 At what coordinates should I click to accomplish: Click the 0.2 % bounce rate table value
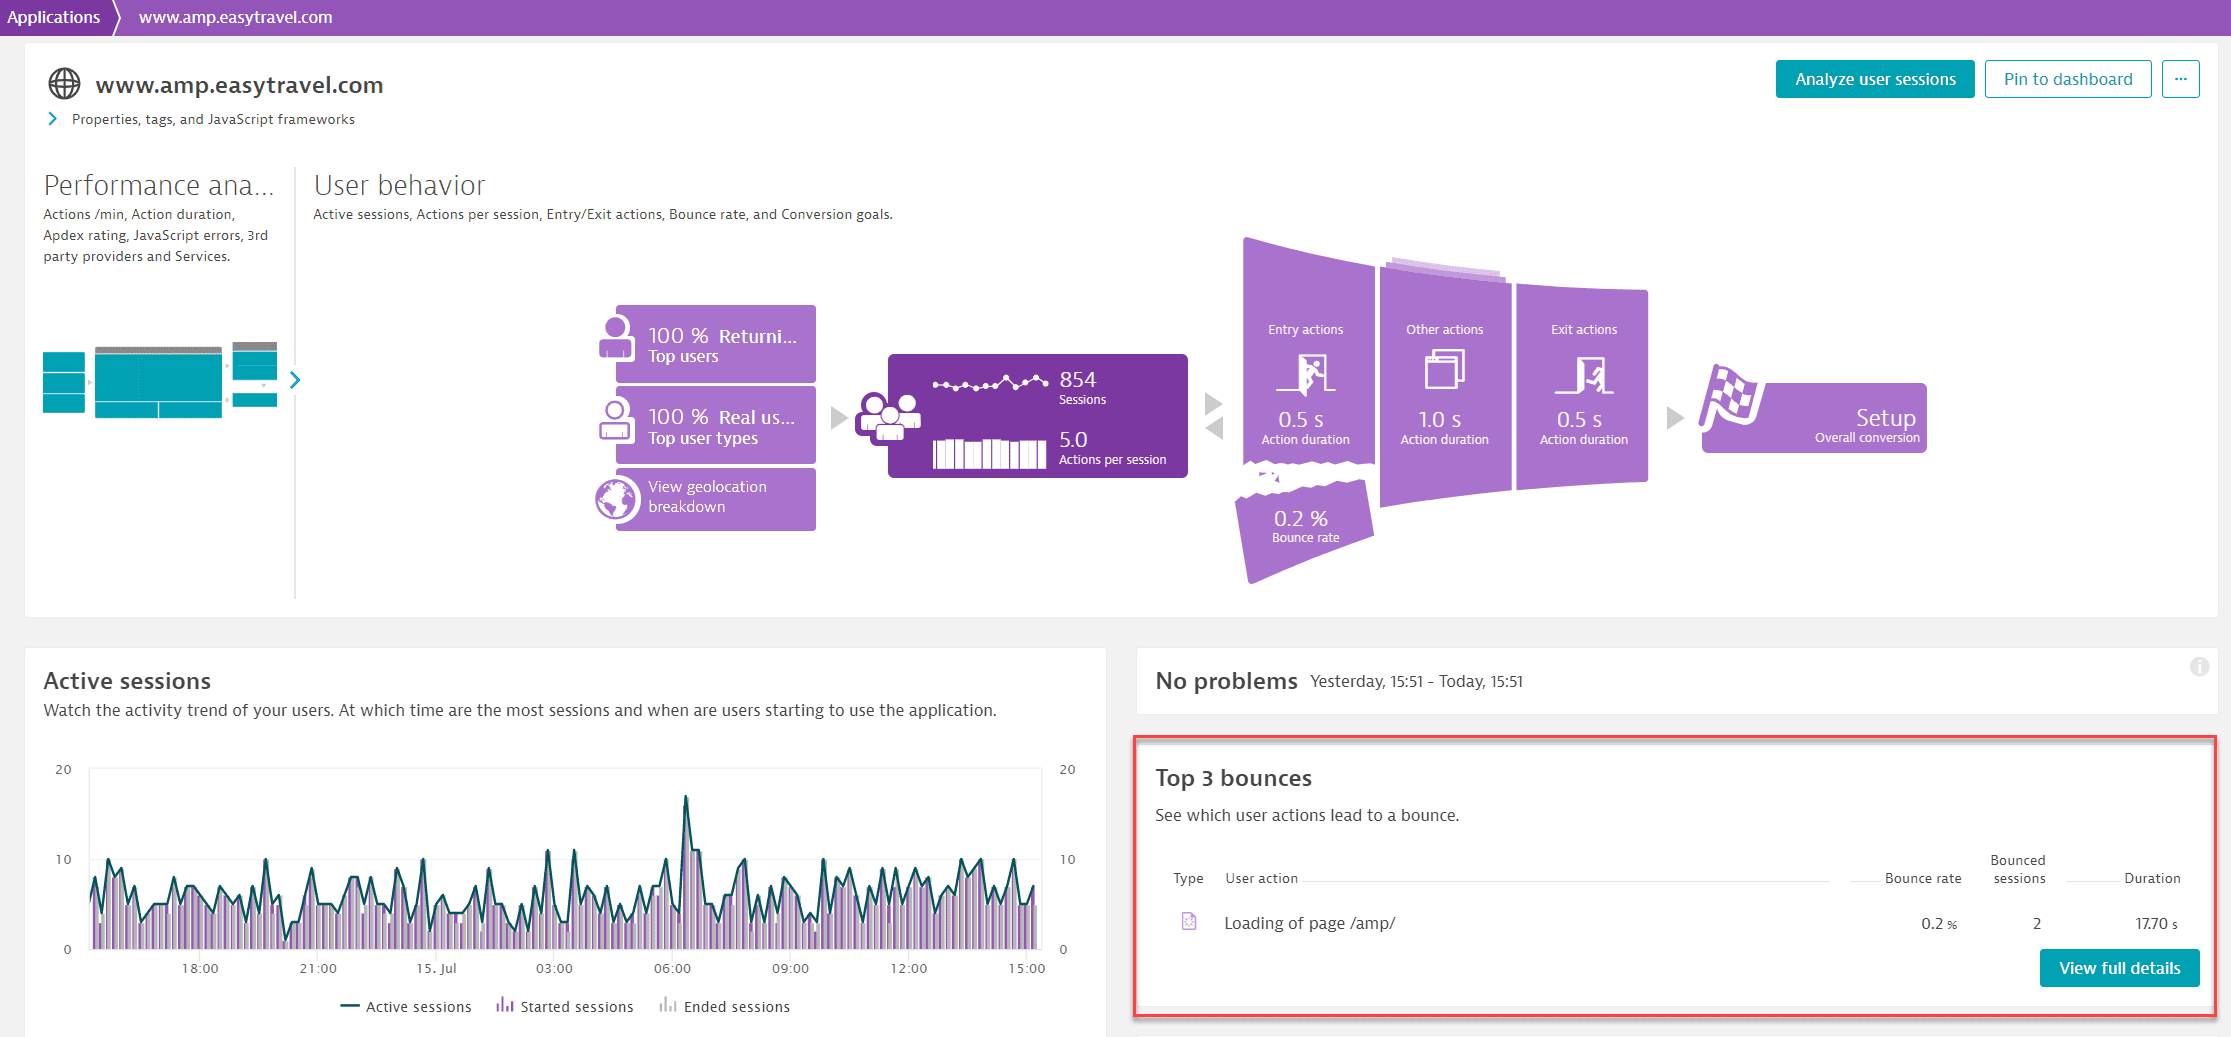(1938, 923)
